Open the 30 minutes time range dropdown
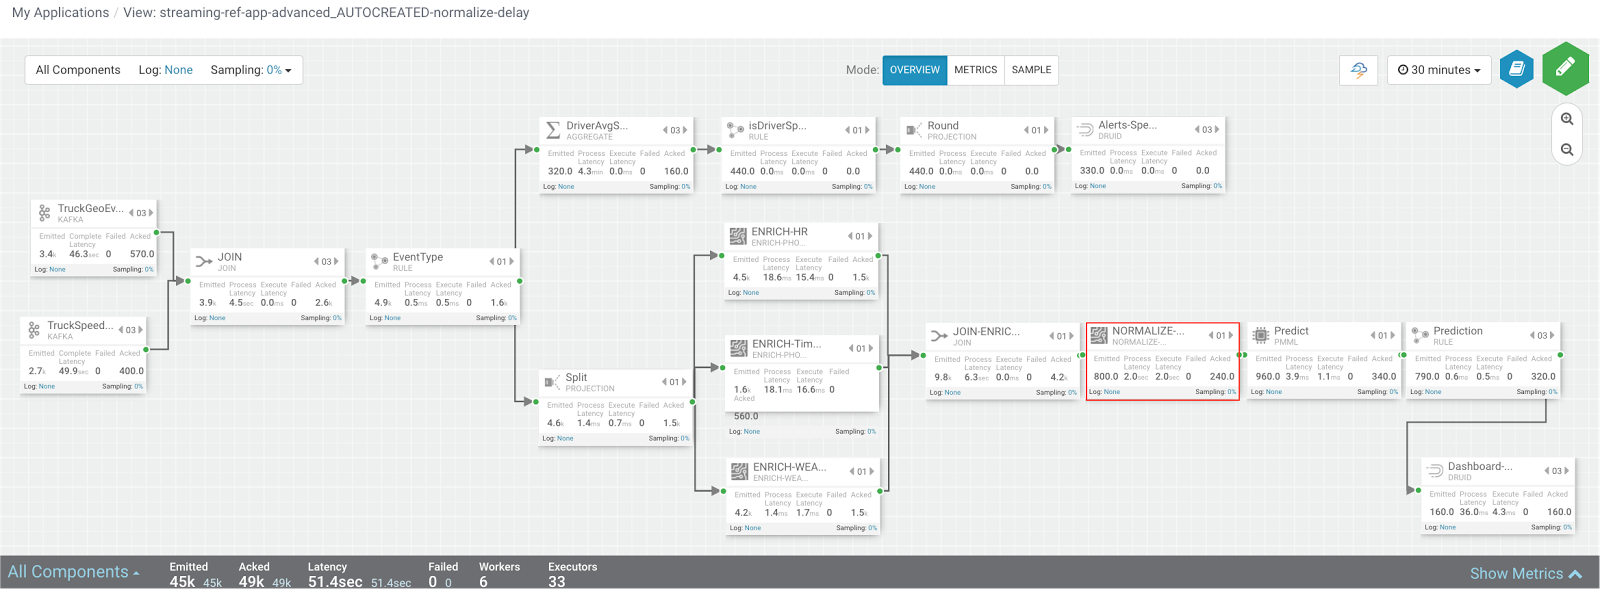 pyautogui.click(x=1439, y=70)
